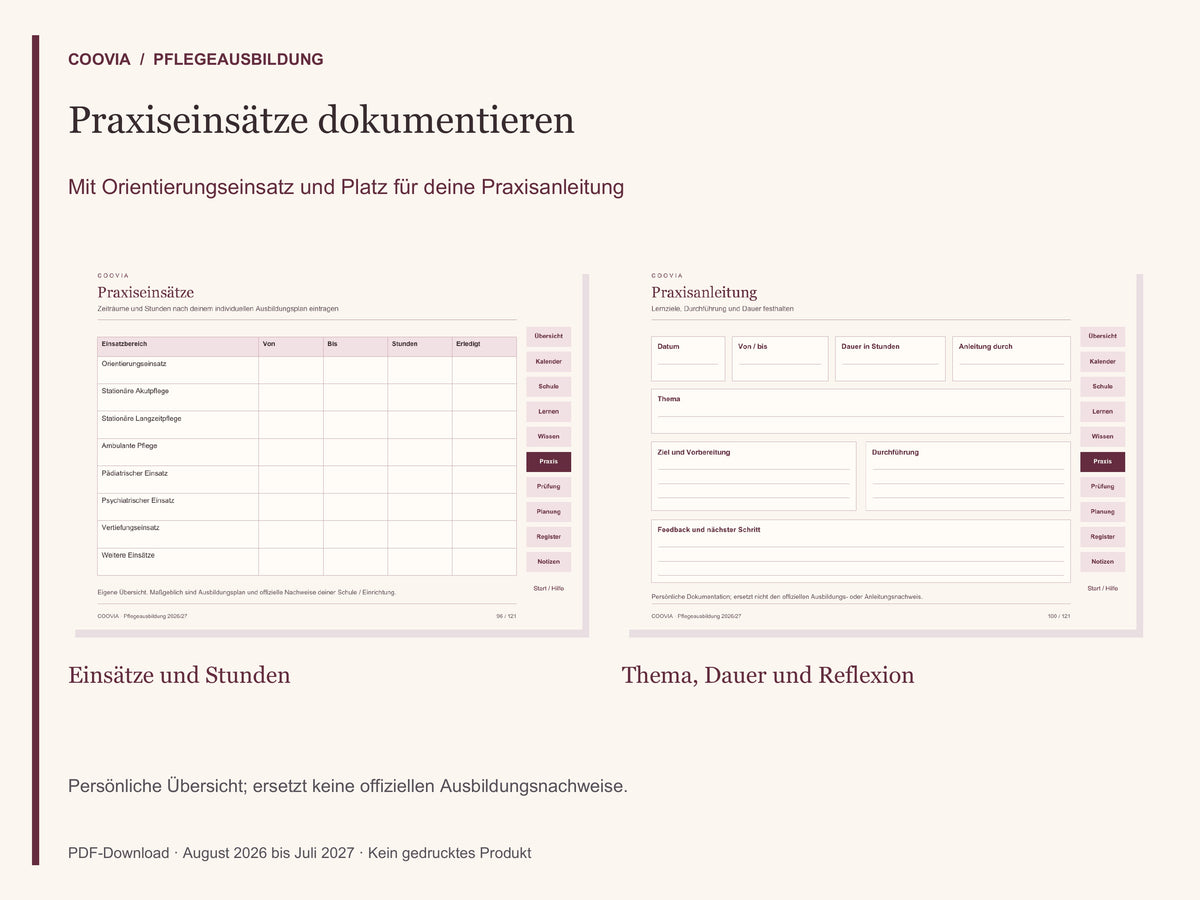This screenshot has width=1200, height=900.
Task: Select Notizen tab on the Praxisanleitung page
Action: click(x=1102, y=561)
